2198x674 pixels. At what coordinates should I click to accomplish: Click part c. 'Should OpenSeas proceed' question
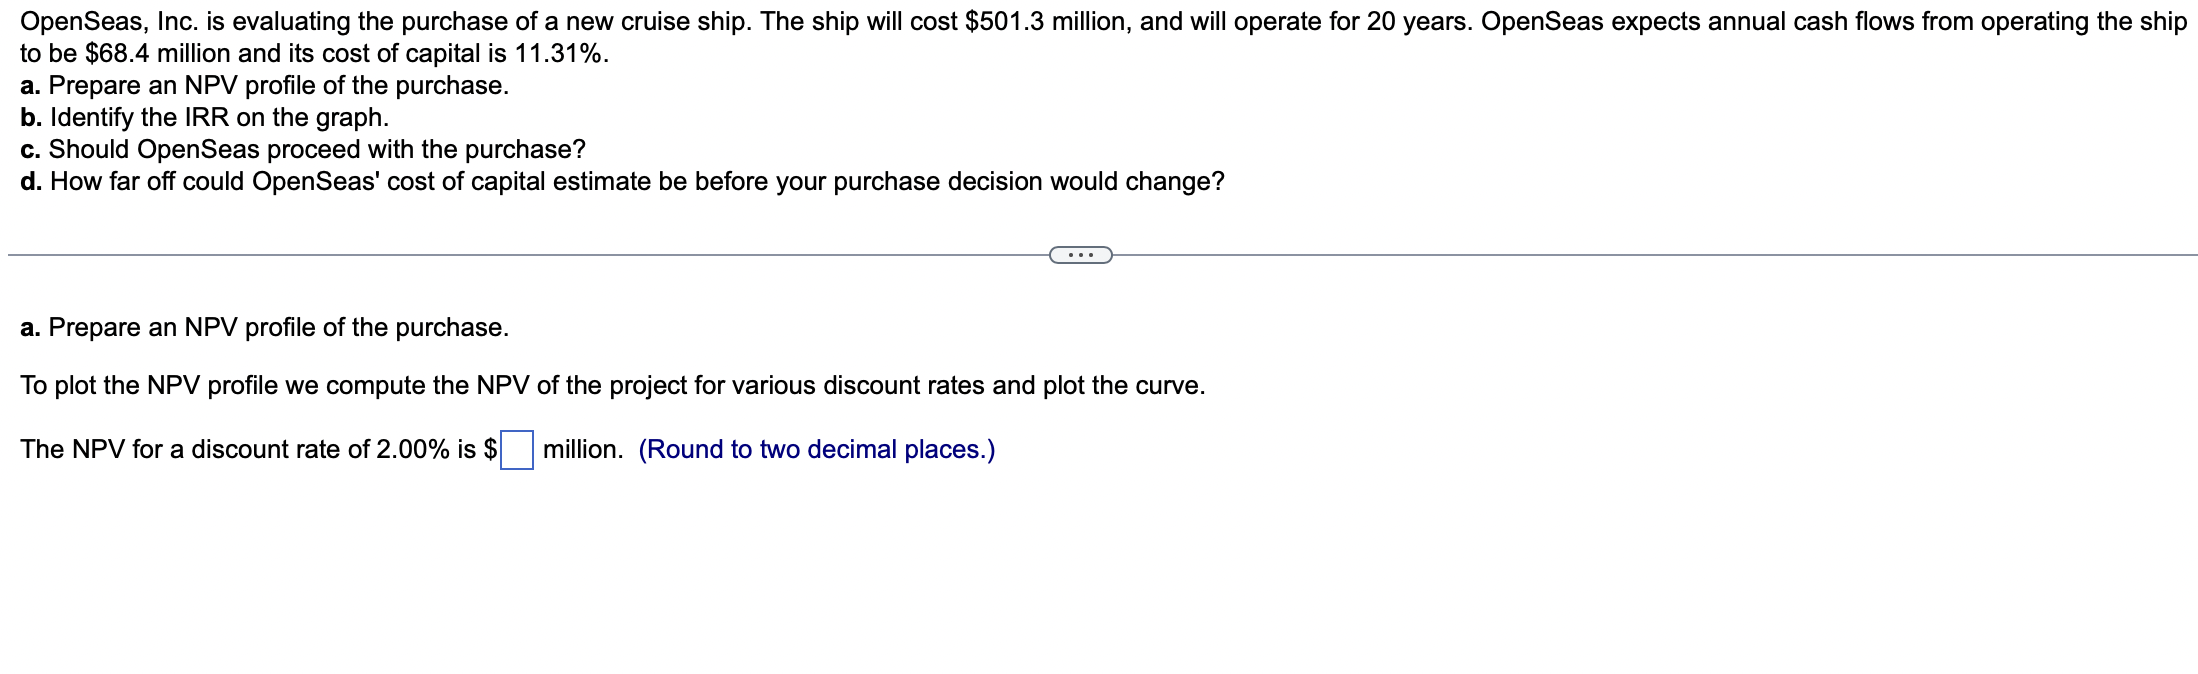302,150
